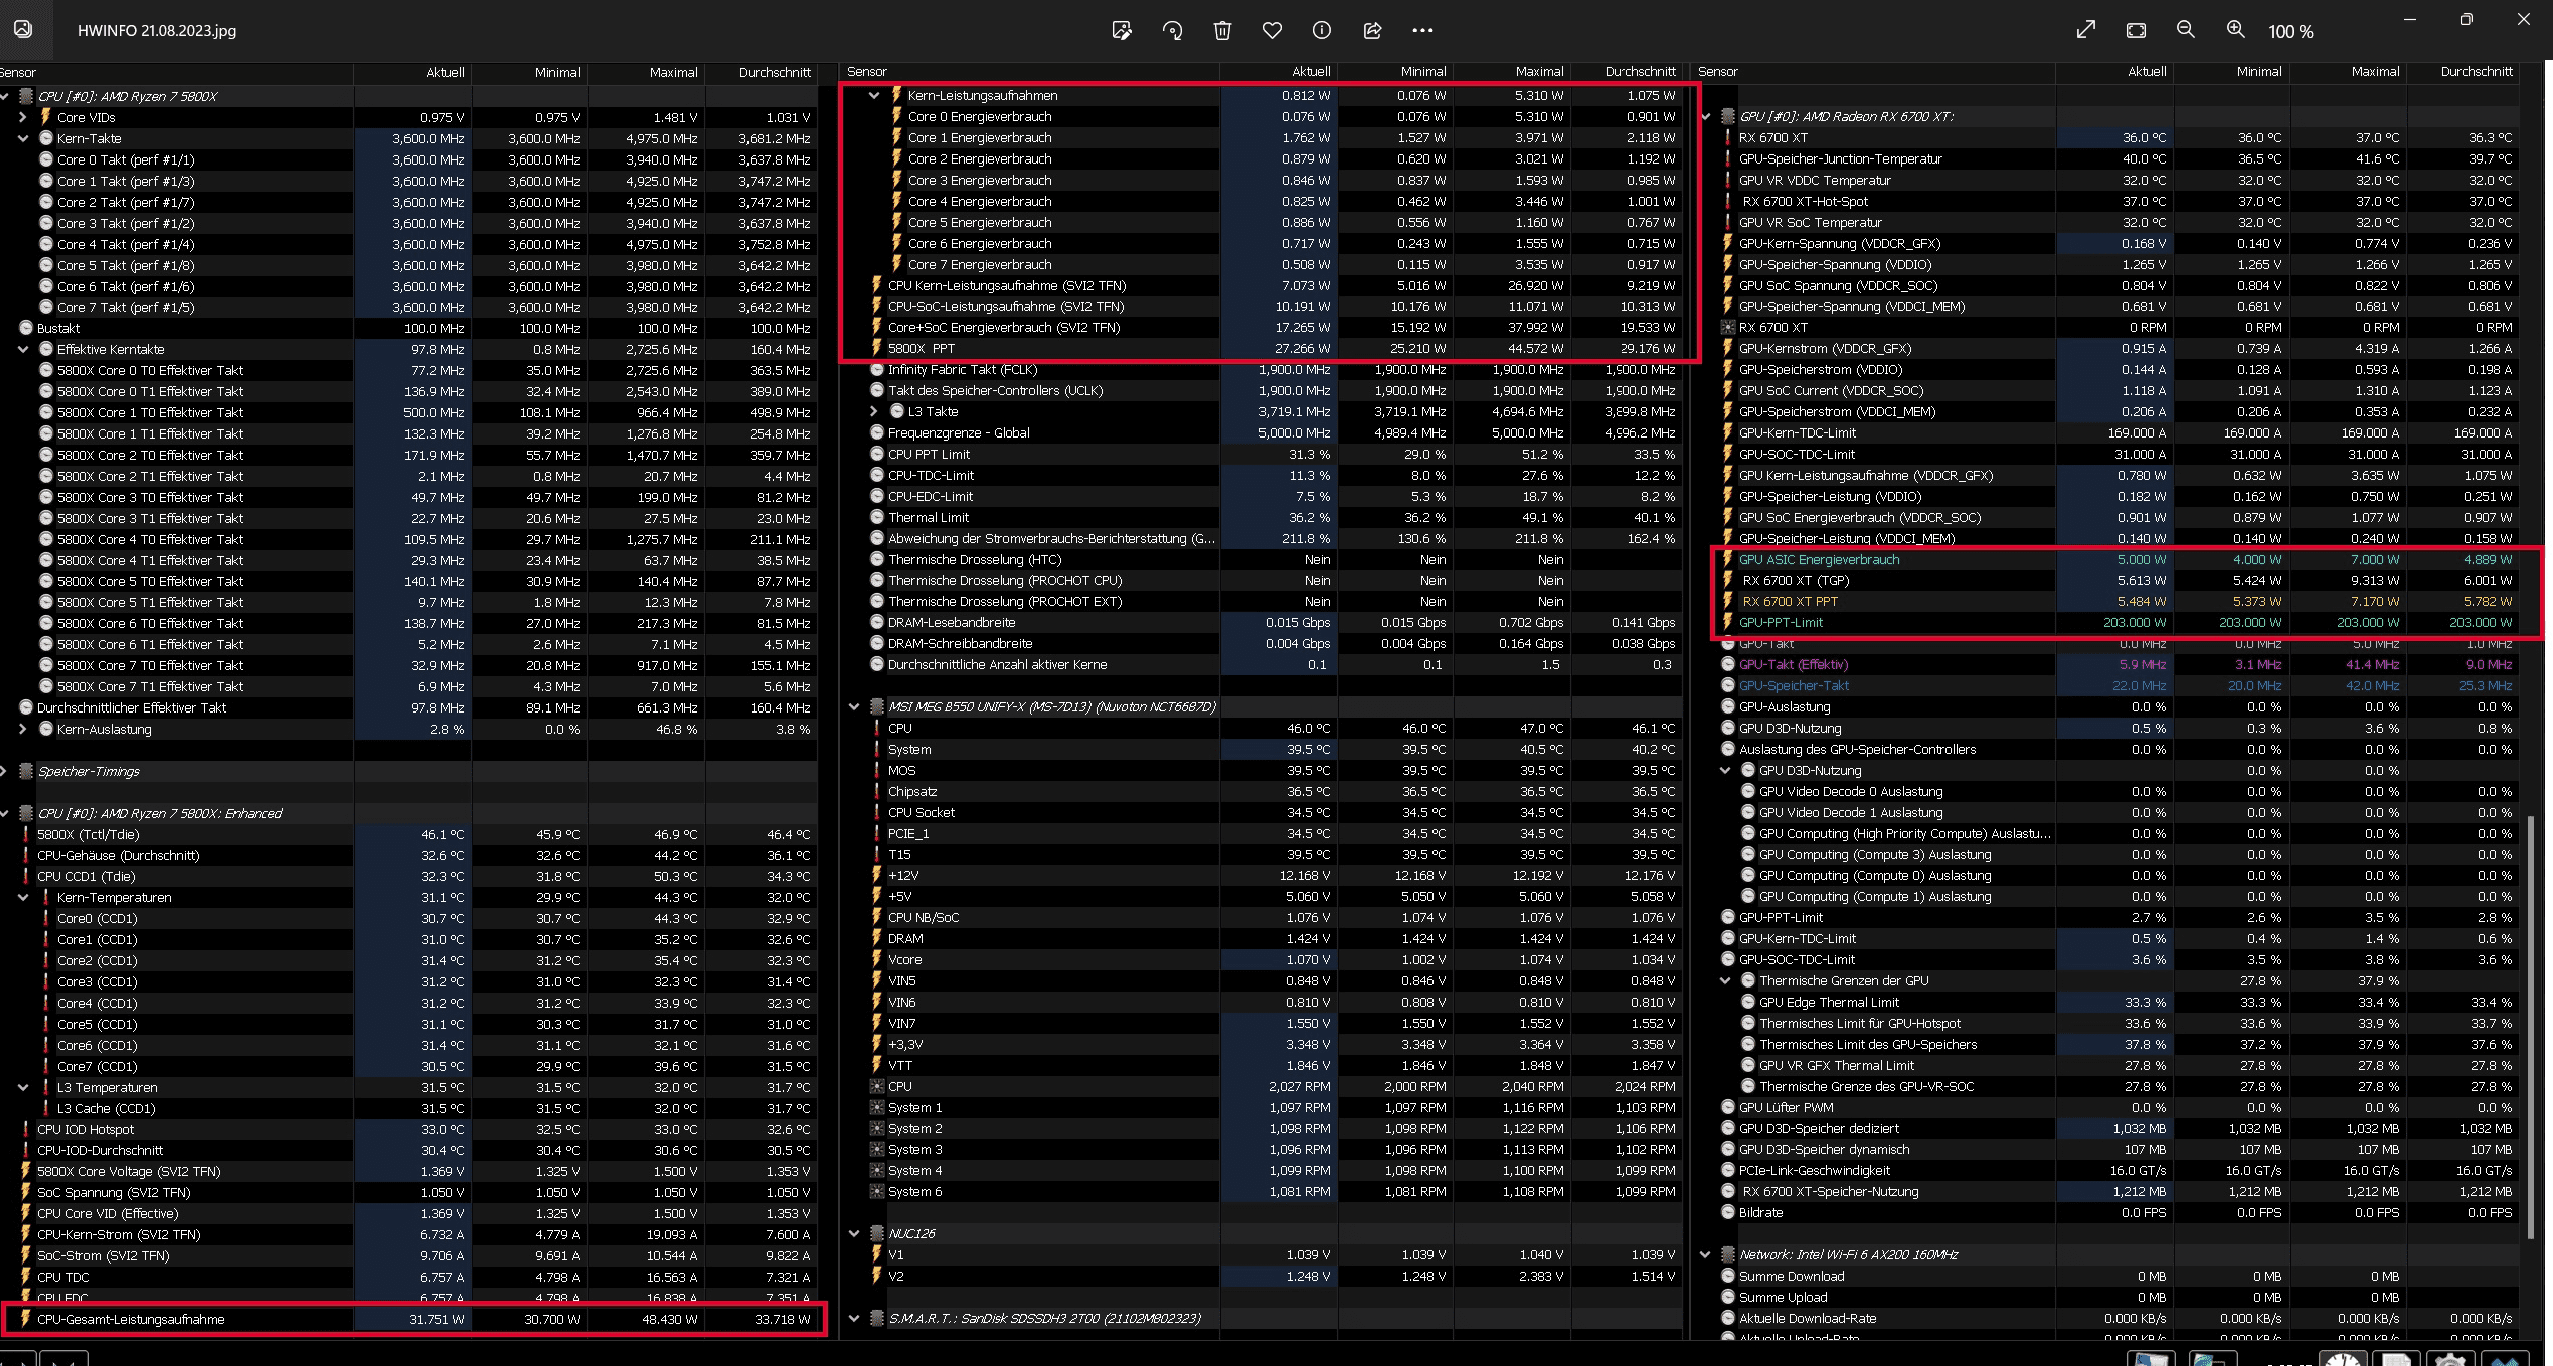Click the Photos app icon in title bar

pos(22,29)
